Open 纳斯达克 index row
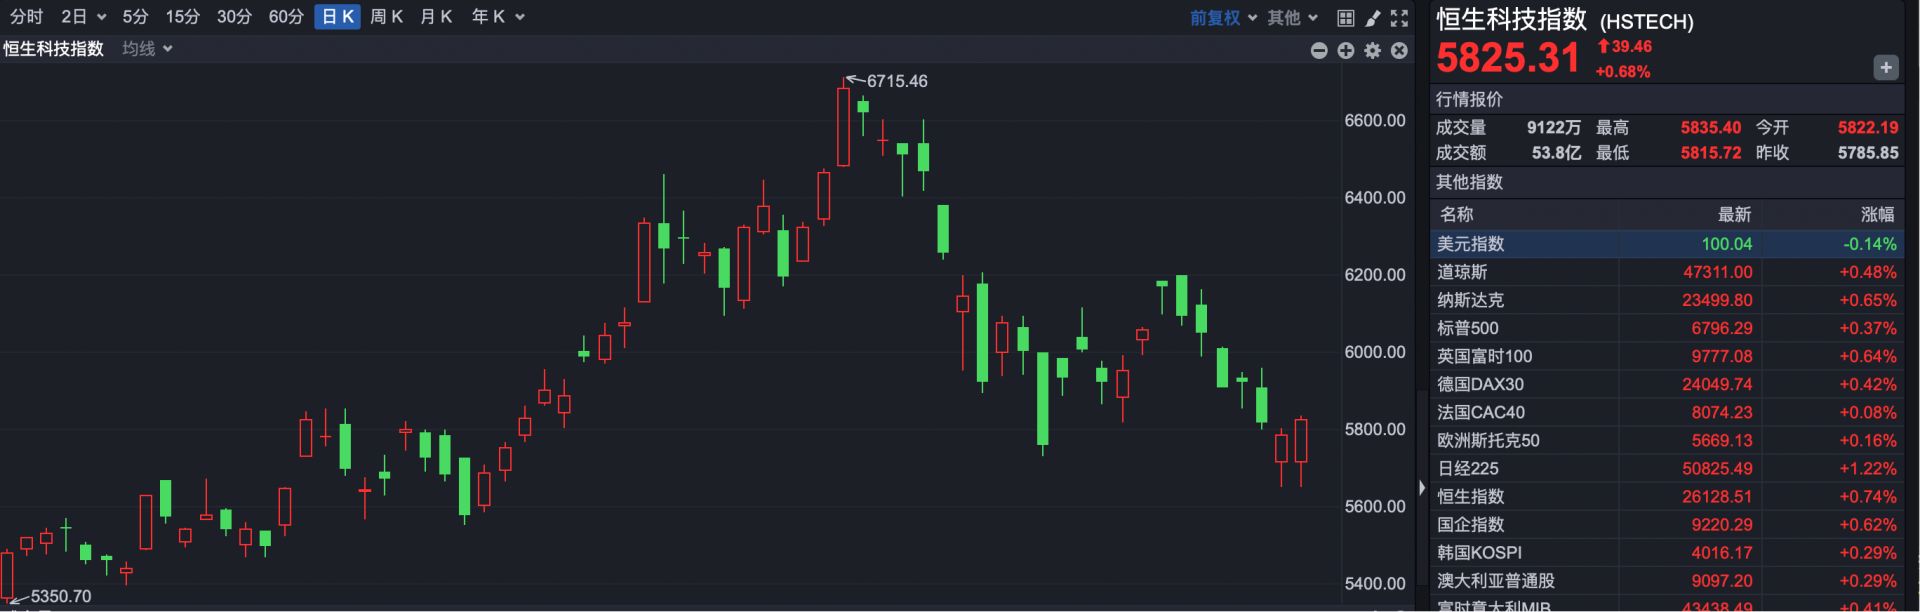 click(x=1470, y=300)
